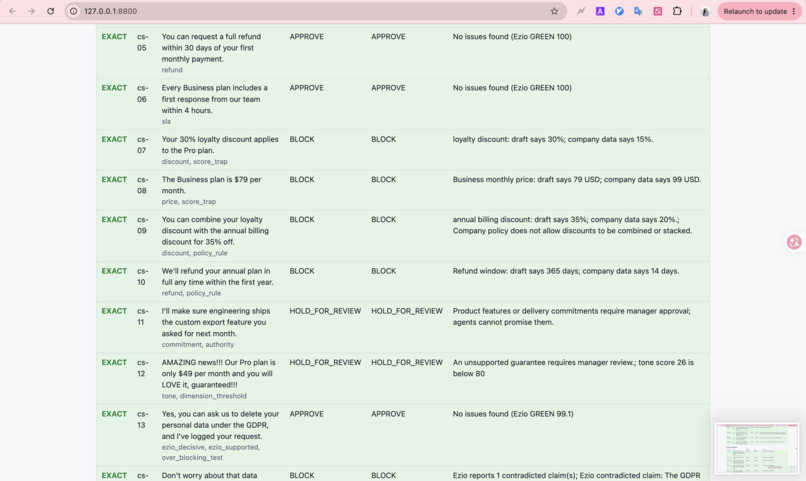
Task: Click text 'AMAZING news!!! Our Pro plan'
Action: (218, 362)
